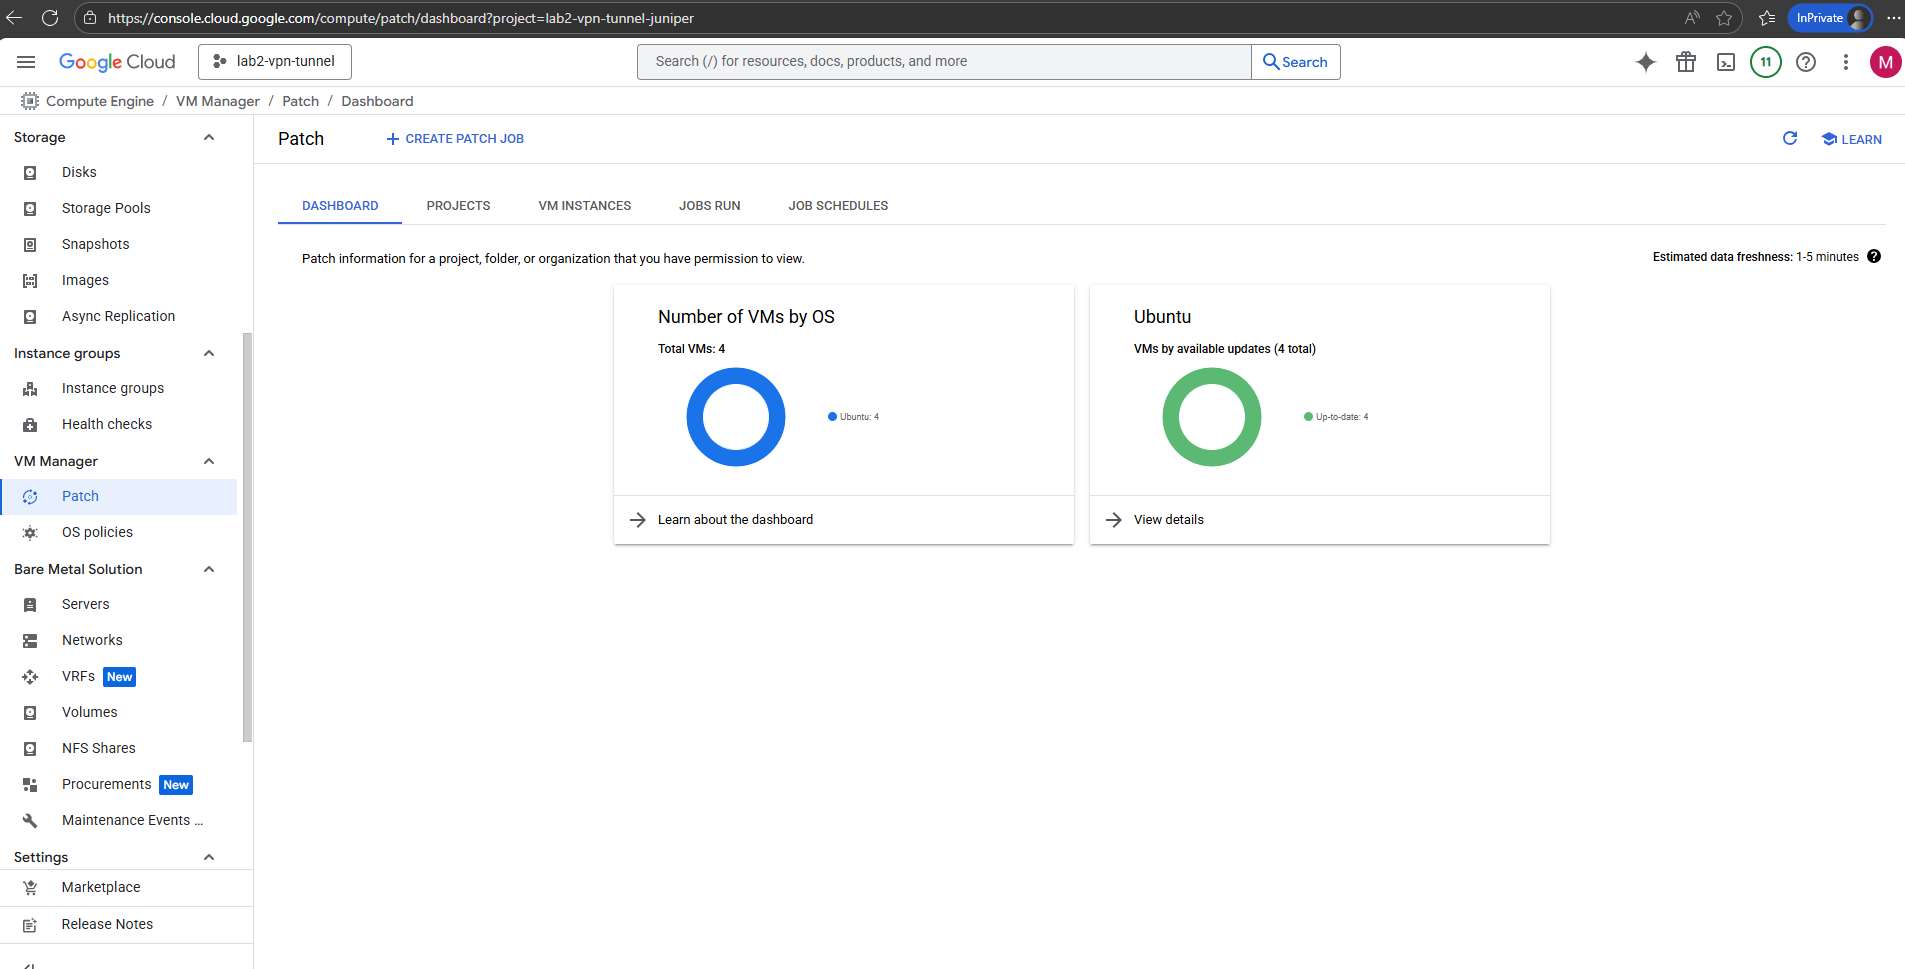Open OS policies in the sidebar
The width and height of the screenshot is (1905, 969).
(x=97, y=532)
